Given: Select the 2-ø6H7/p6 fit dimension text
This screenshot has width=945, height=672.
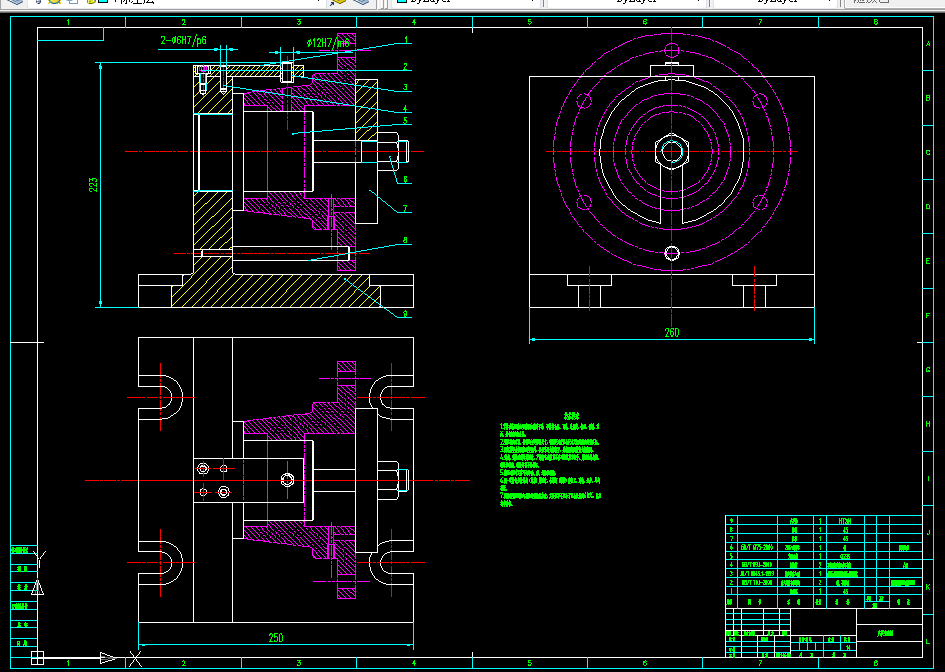Looking at the screenshot, I should click(x=183, y=41).
